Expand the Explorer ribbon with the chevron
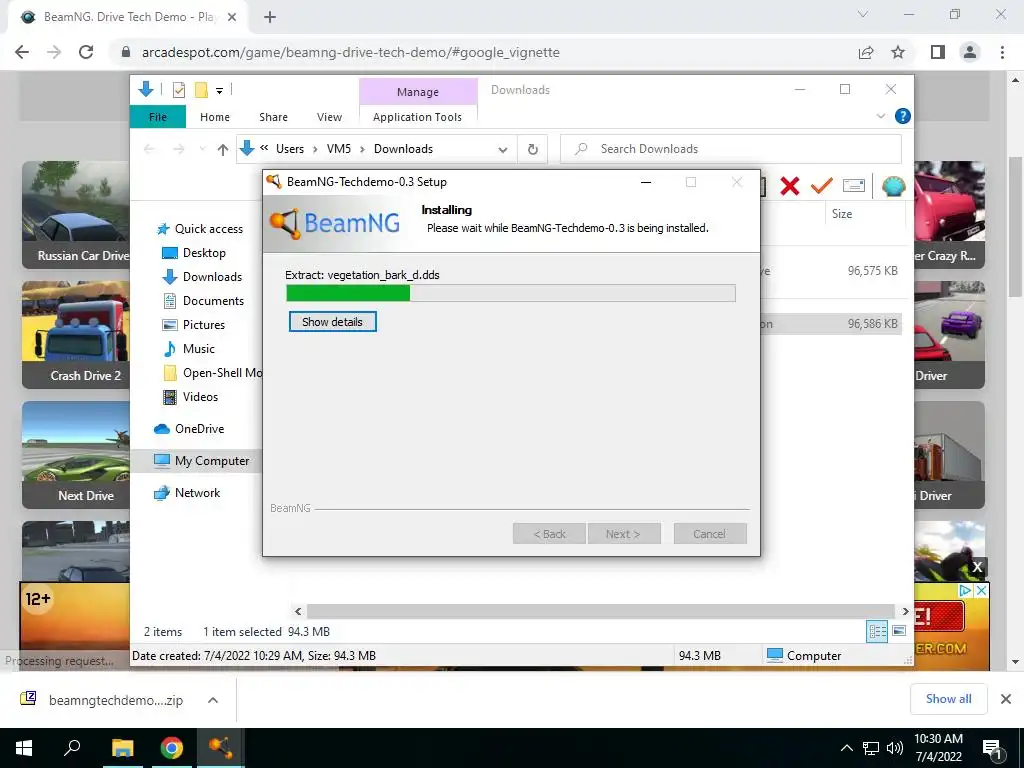The image size is (1024, 768). click(880, 116)
